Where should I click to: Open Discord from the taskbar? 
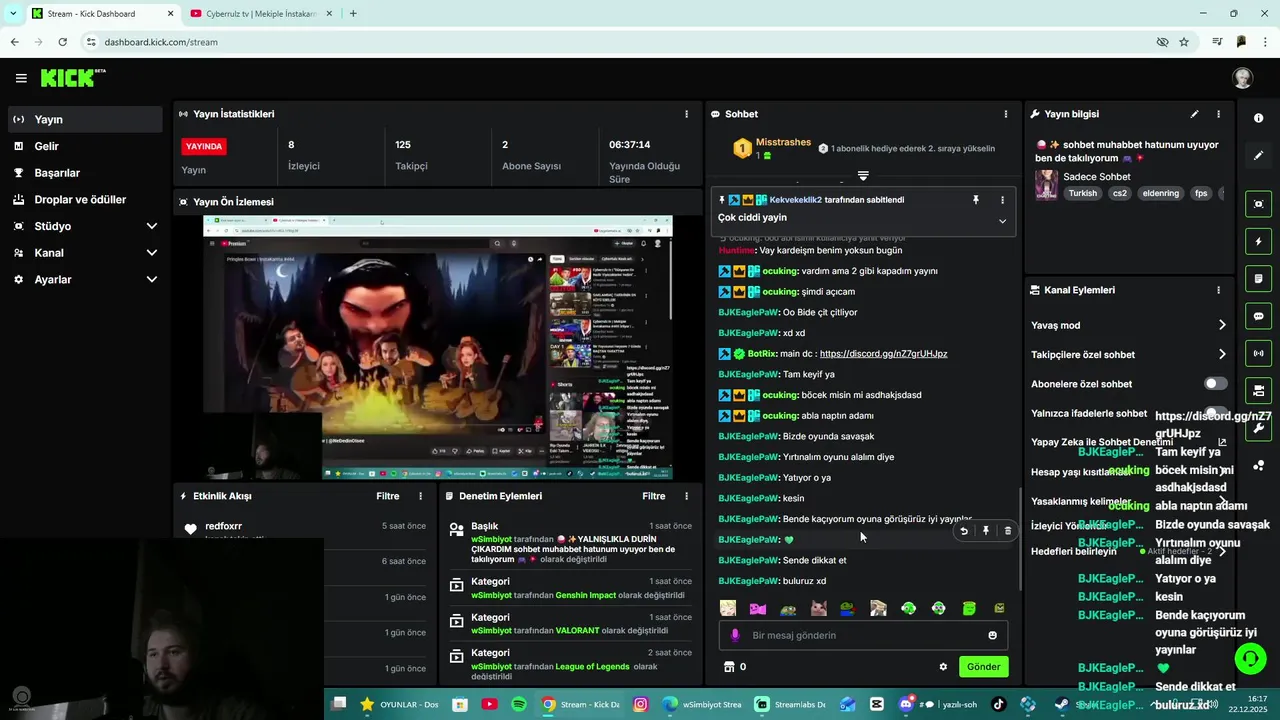pos(906,704)
